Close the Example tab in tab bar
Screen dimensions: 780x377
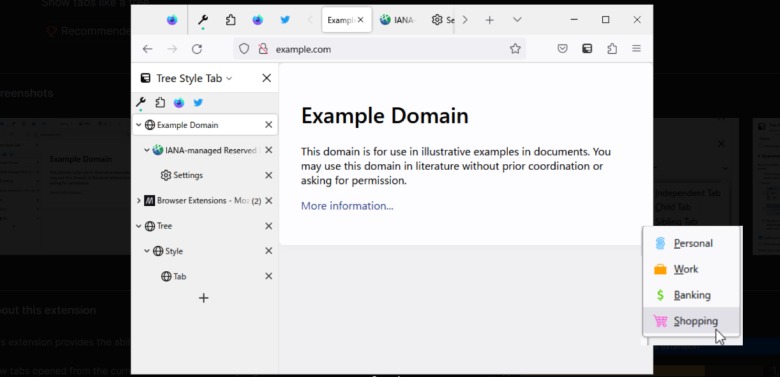[x=361, y=20]
